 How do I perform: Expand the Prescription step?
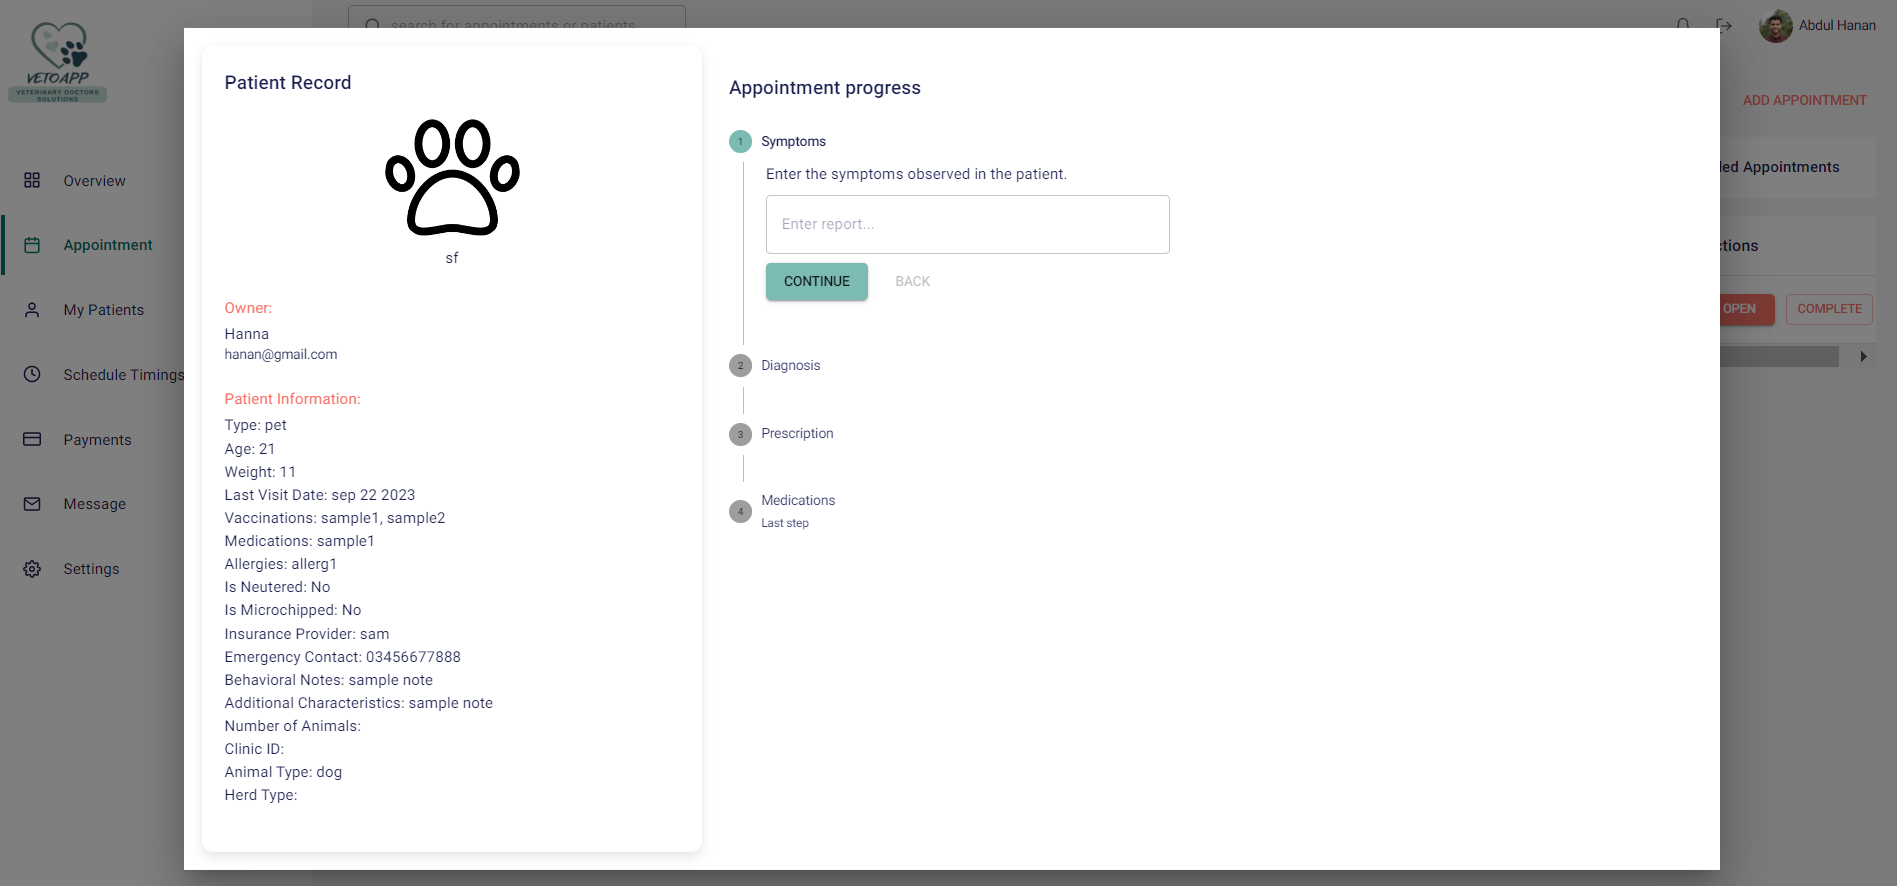point(796,433)
